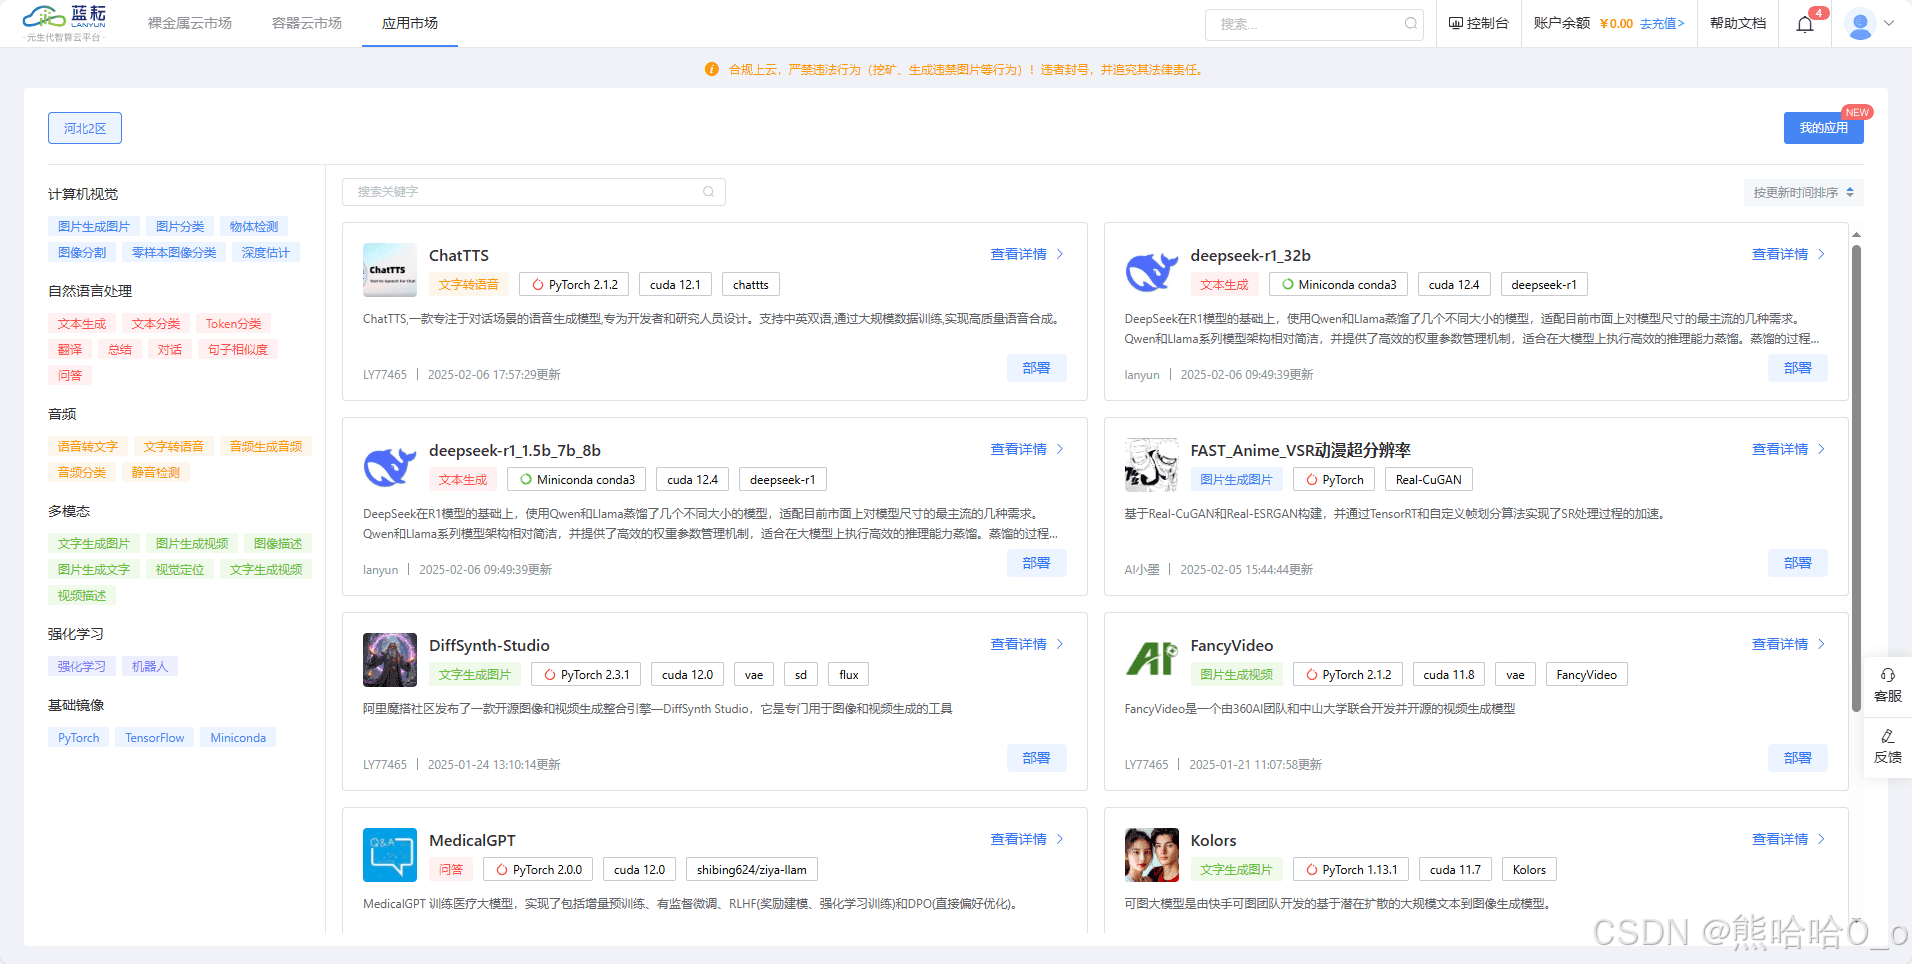The image size is (1912, 964).
Task: Open the My Apps button
Action: point(1824,128)
